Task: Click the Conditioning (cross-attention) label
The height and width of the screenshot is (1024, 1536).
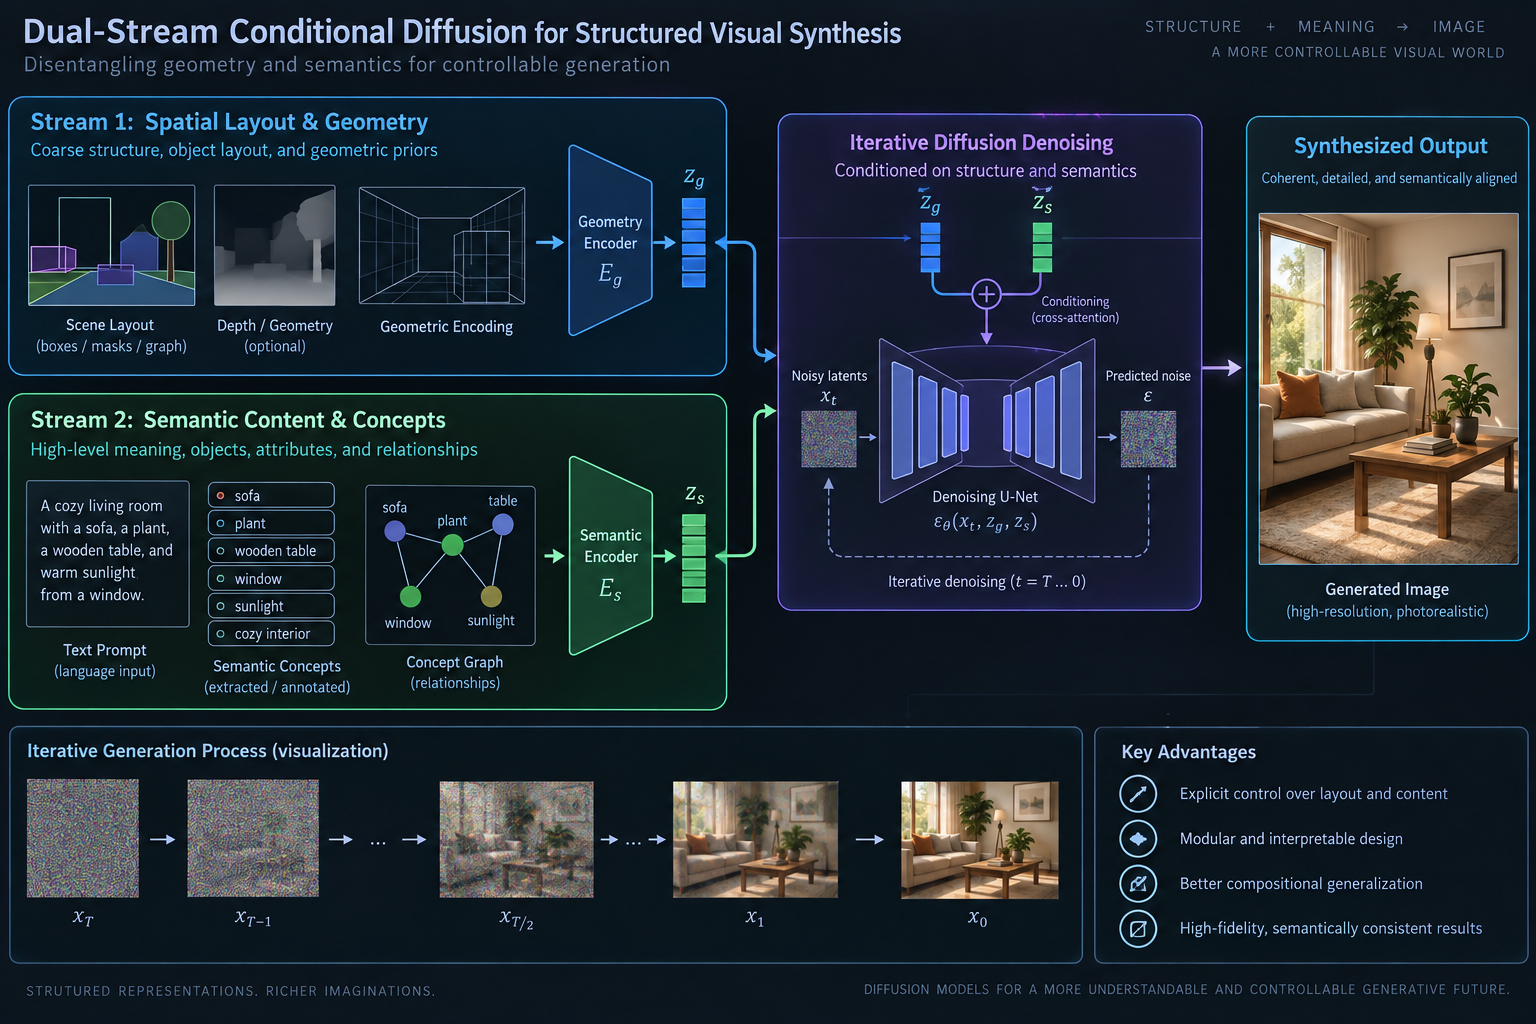Action: 1075,310
